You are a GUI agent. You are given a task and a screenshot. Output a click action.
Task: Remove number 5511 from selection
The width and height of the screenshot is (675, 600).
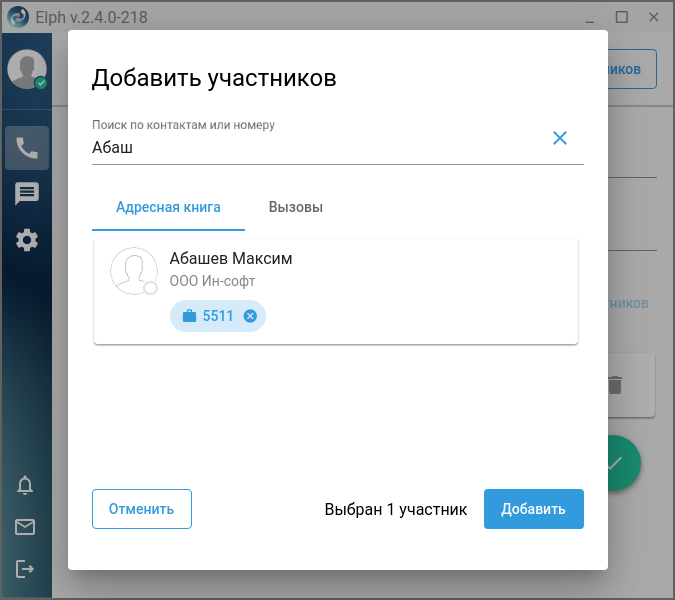click(250, 316)
